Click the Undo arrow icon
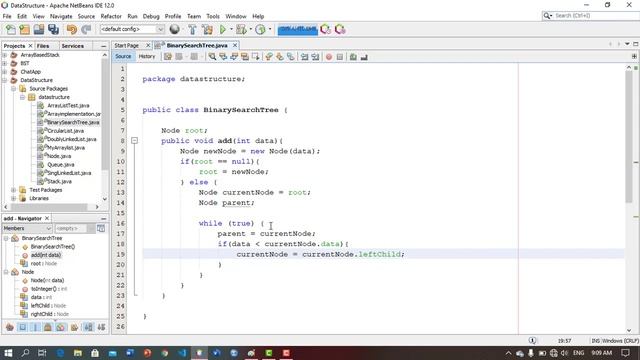 pos(71,29)
